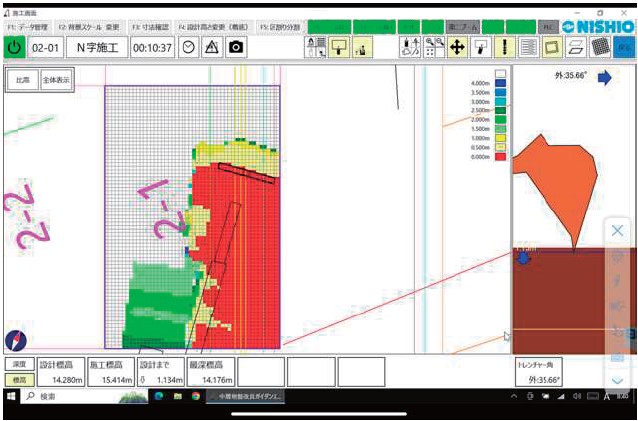Screen dimensions: 638x421
Task: Click the blue save button at toolbar end
Action: click(x=624, y=47)
